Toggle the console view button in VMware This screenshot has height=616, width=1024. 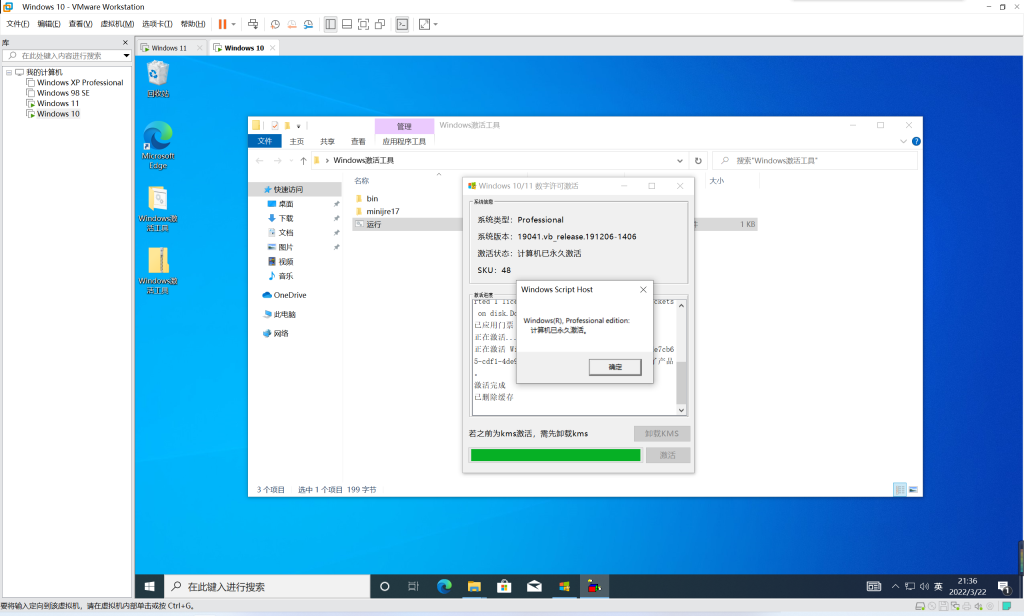click(402, 24)
